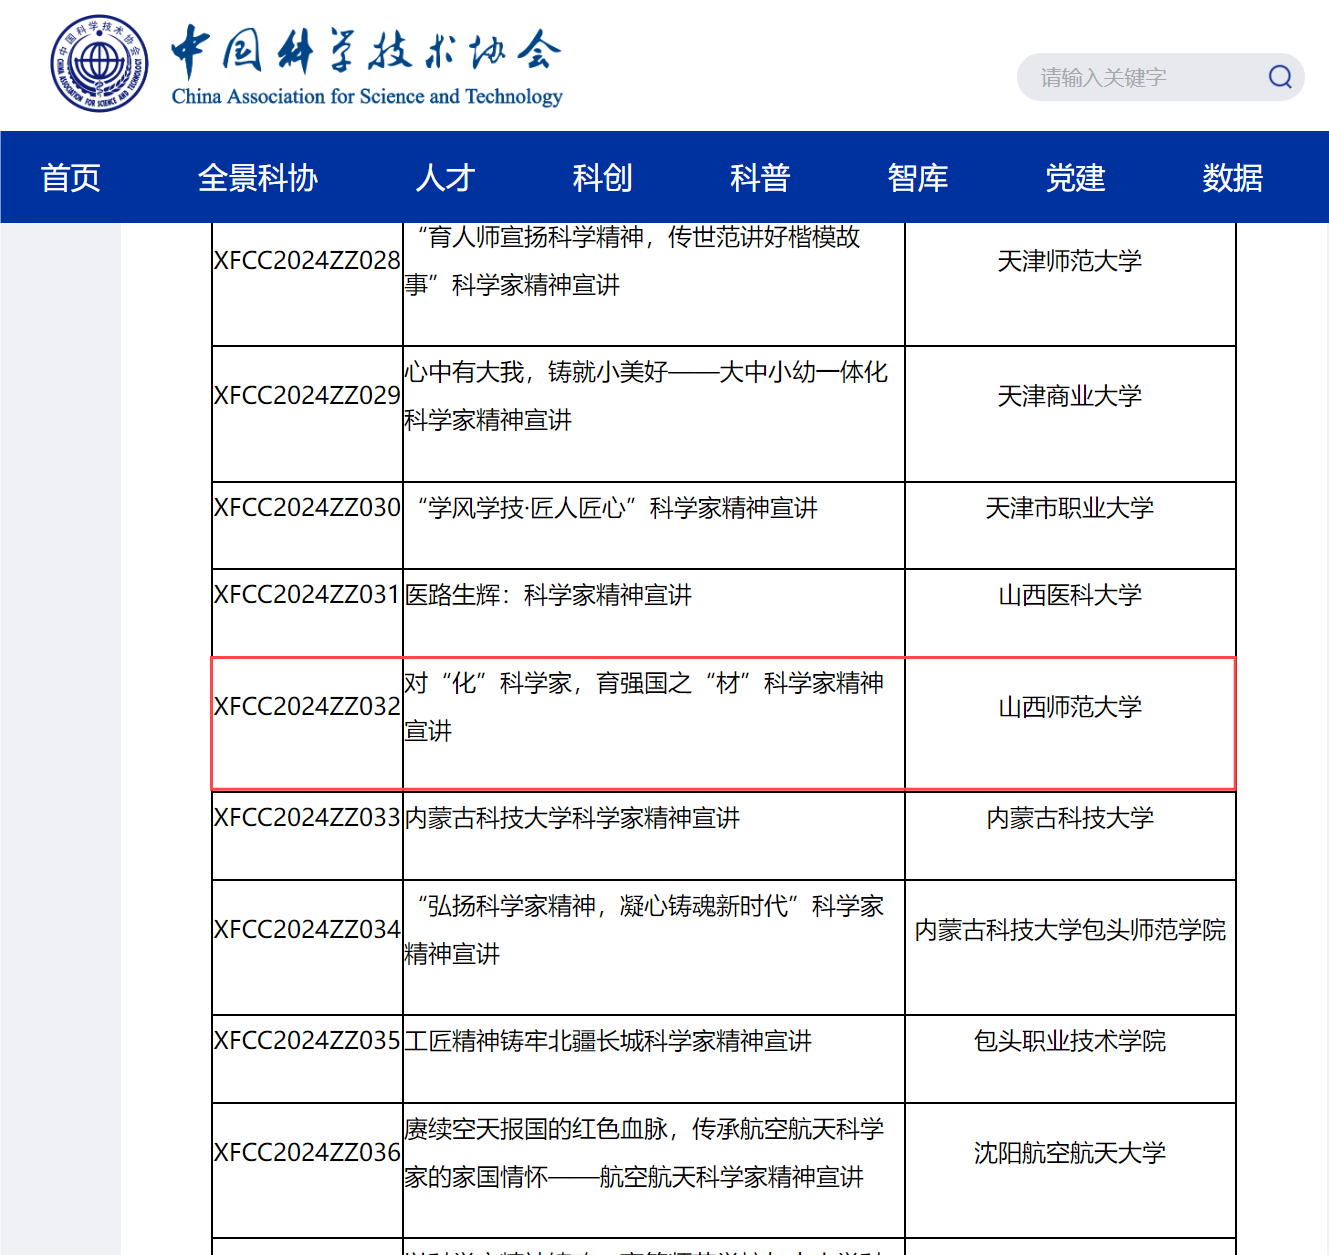Screen dimensions: 1329x1255
Task: Select the 人才 navigation tab
Action: [x=445, y=178]
